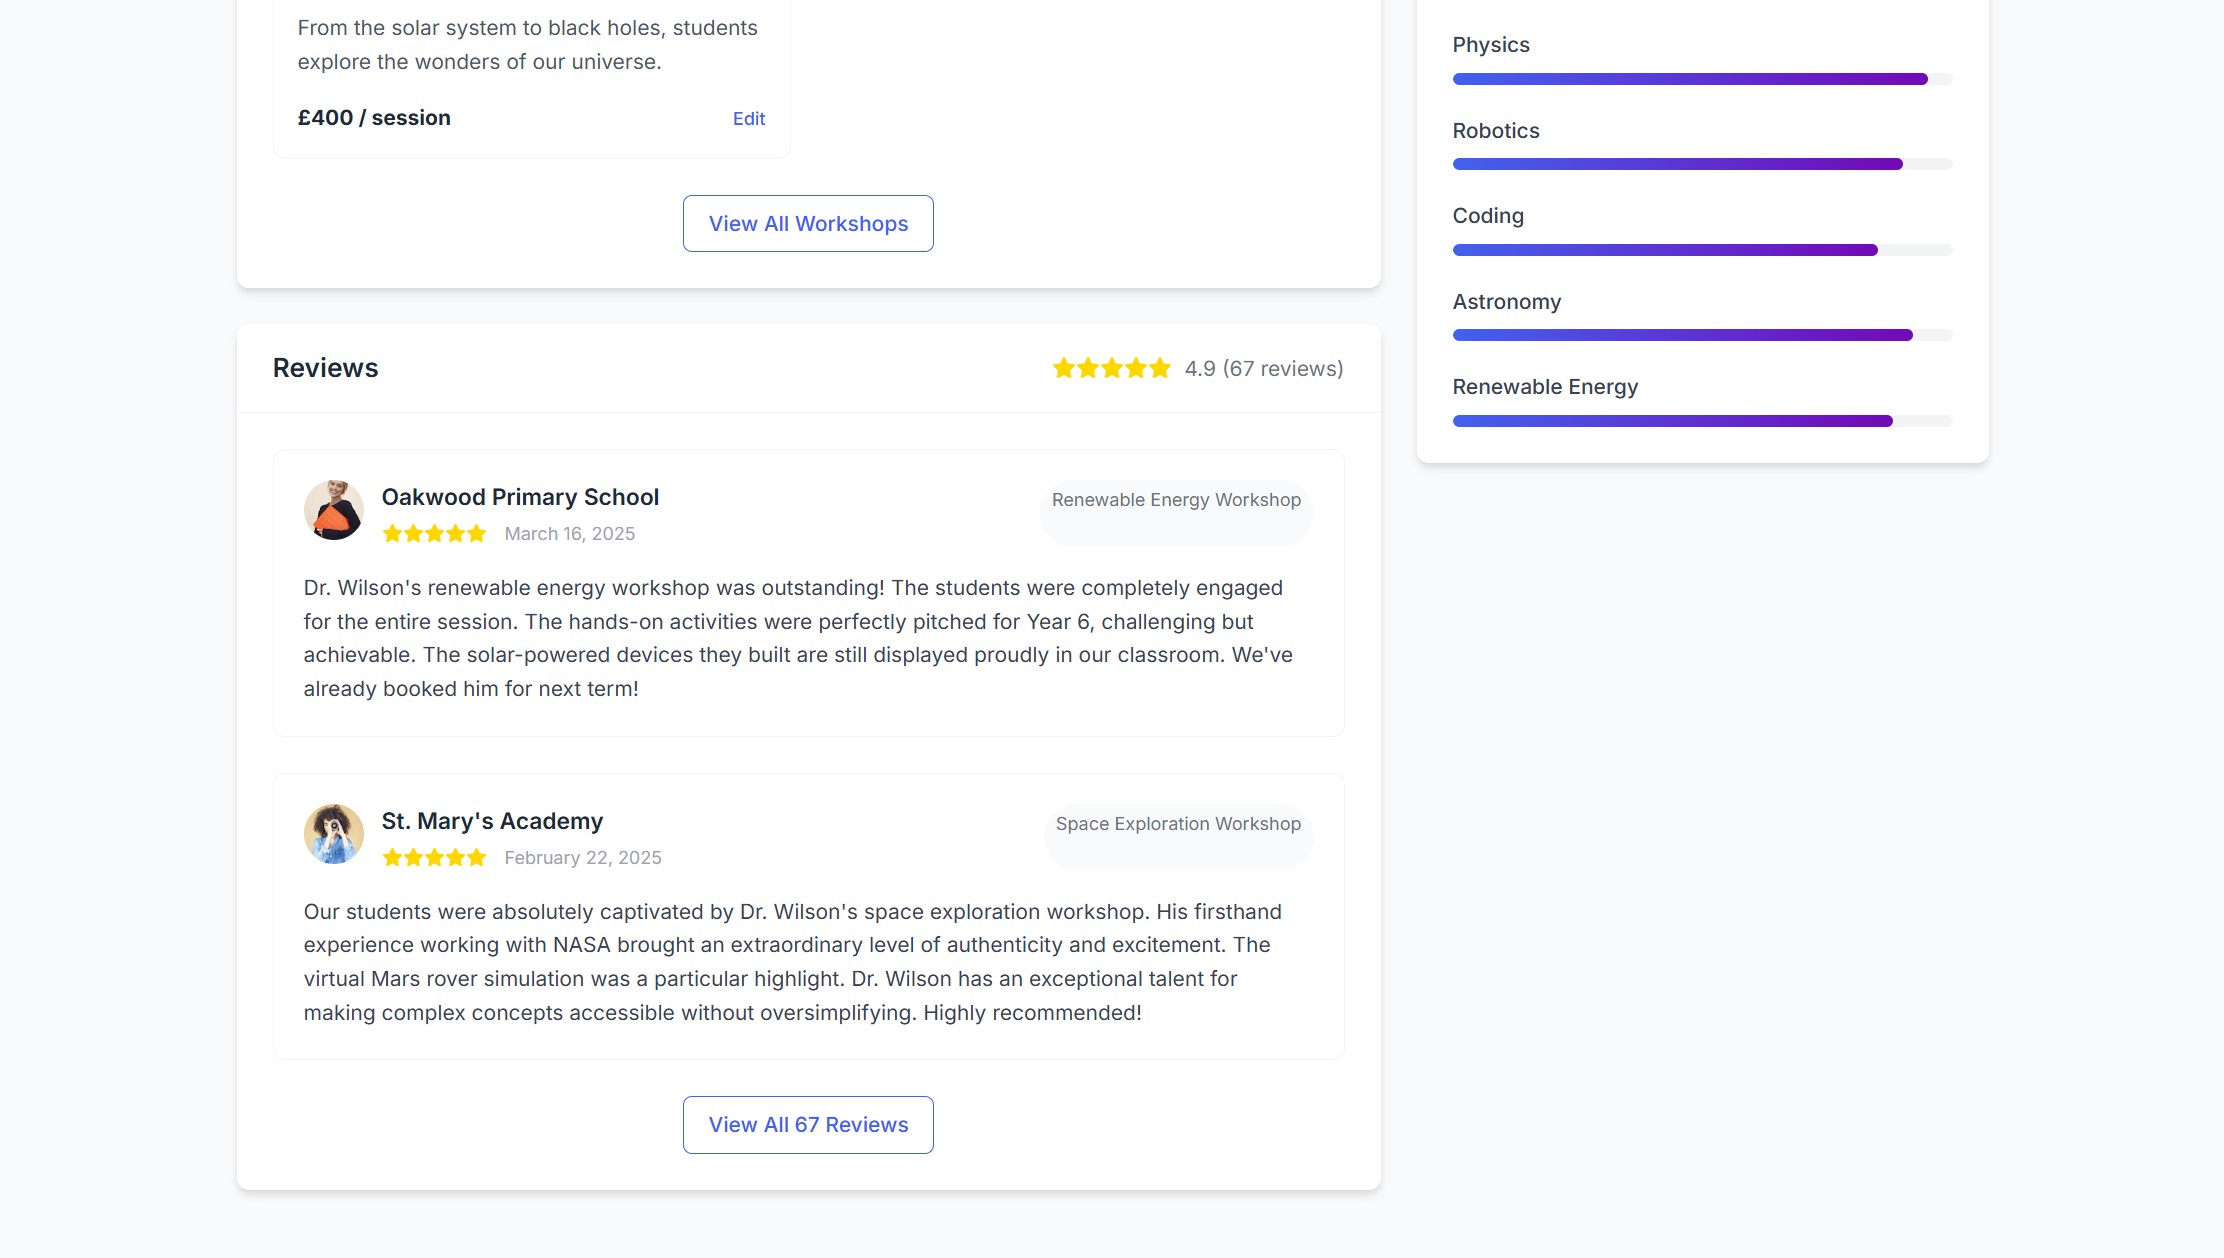The height and width of the screenshot is (1258, 2224).
Task: Click St. Mary's Academy's five-star rating
Action: coord(434,858)
